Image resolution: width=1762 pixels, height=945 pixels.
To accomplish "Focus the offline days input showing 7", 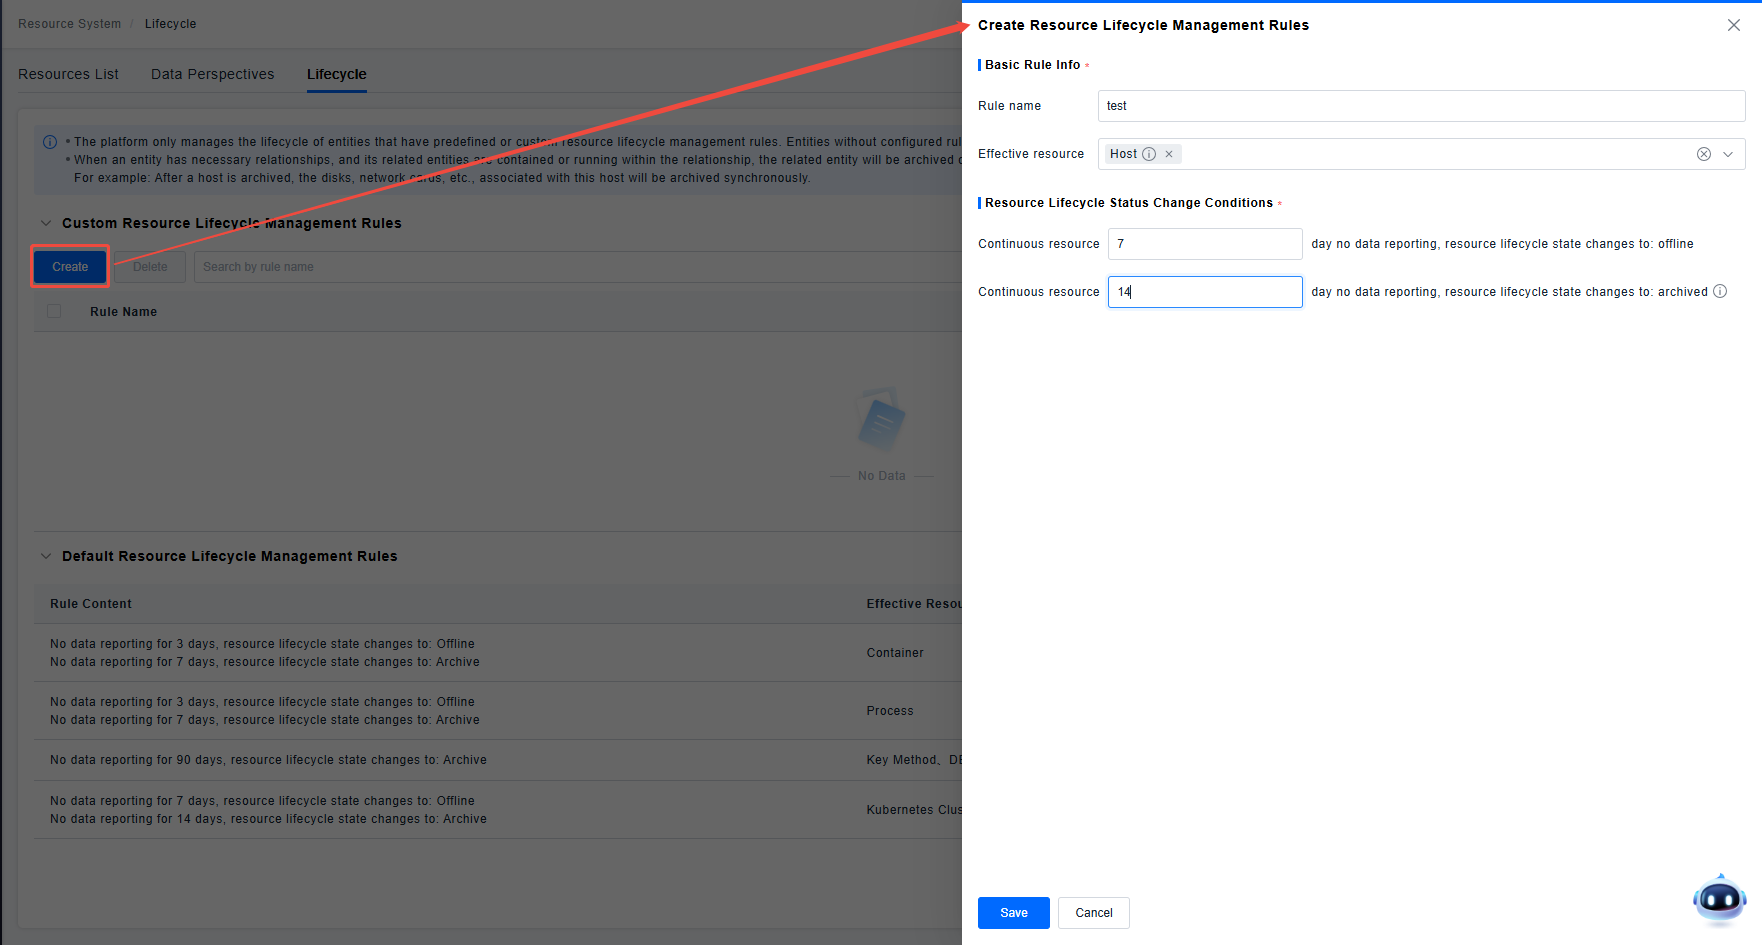I will [1204, 244].
